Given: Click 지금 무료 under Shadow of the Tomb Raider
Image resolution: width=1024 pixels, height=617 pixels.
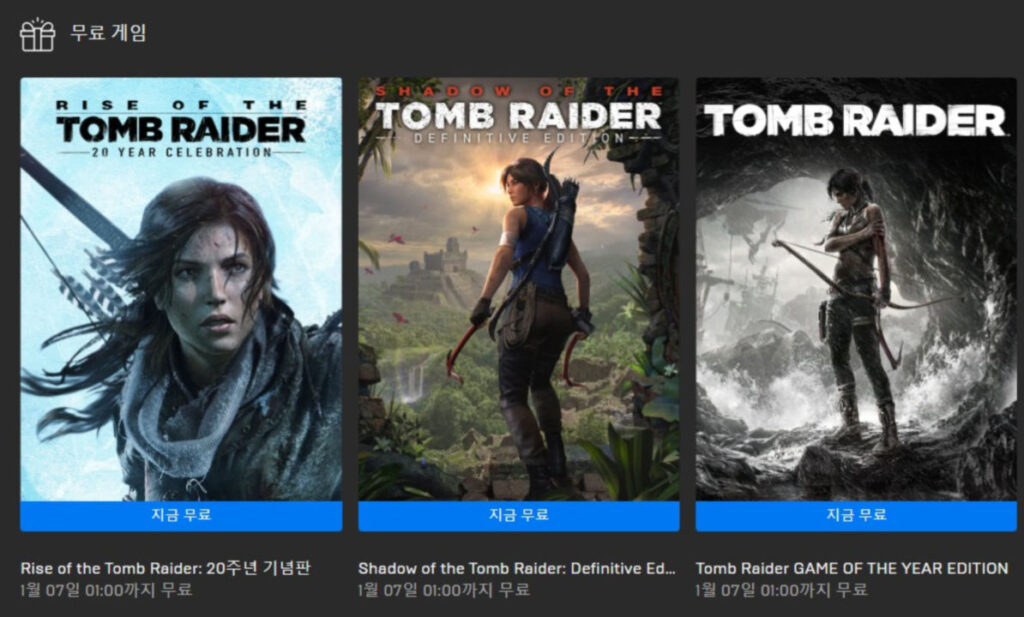Looking at the screenshot, I should pos(519,516).
